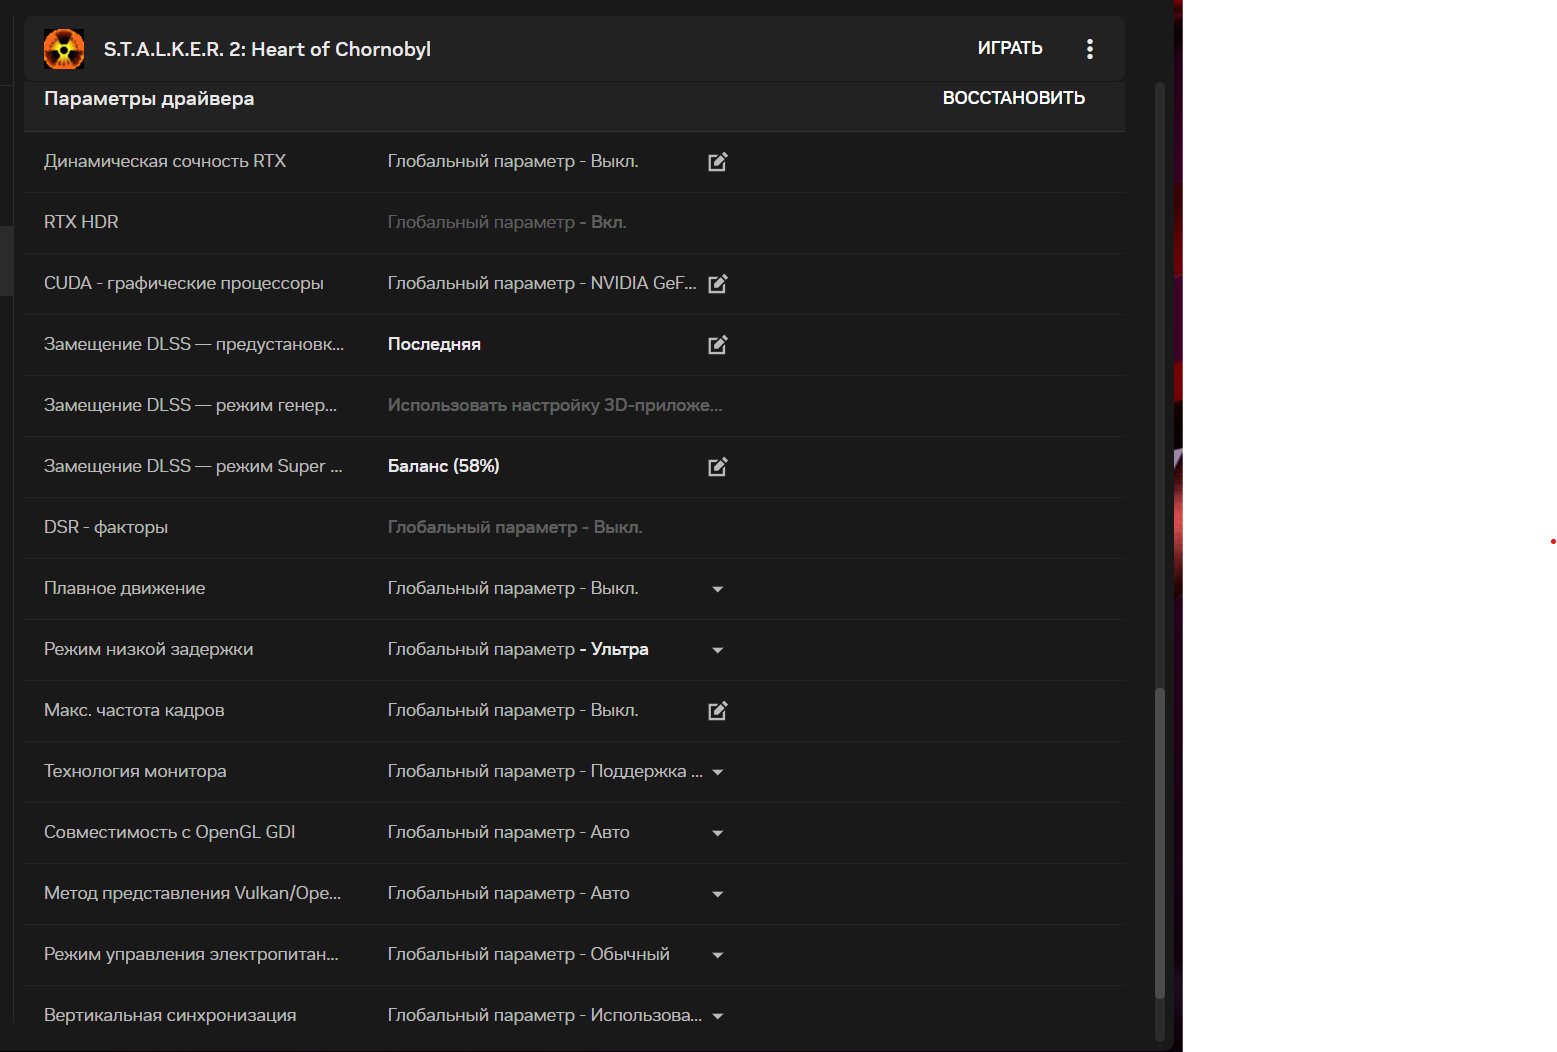Open the 'Совместимость с OpenGL GDI' dropdown

tap(717, 833)
